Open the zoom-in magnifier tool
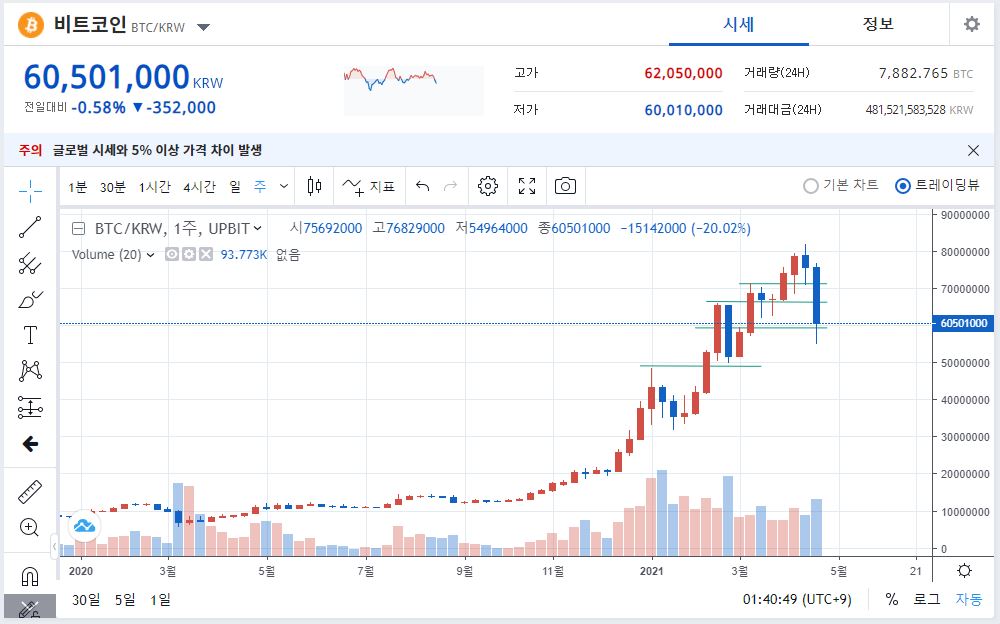1000x624 pixels. (30, 527)
